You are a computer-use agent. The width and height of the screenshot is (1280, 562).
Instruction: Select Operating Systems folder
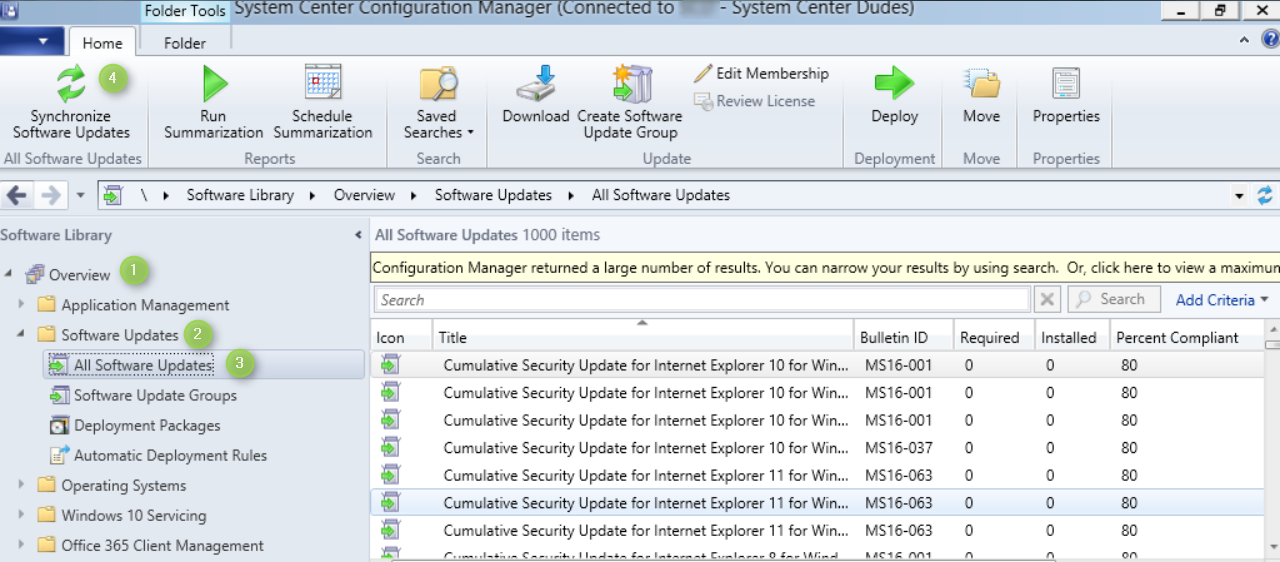(123, 485)
